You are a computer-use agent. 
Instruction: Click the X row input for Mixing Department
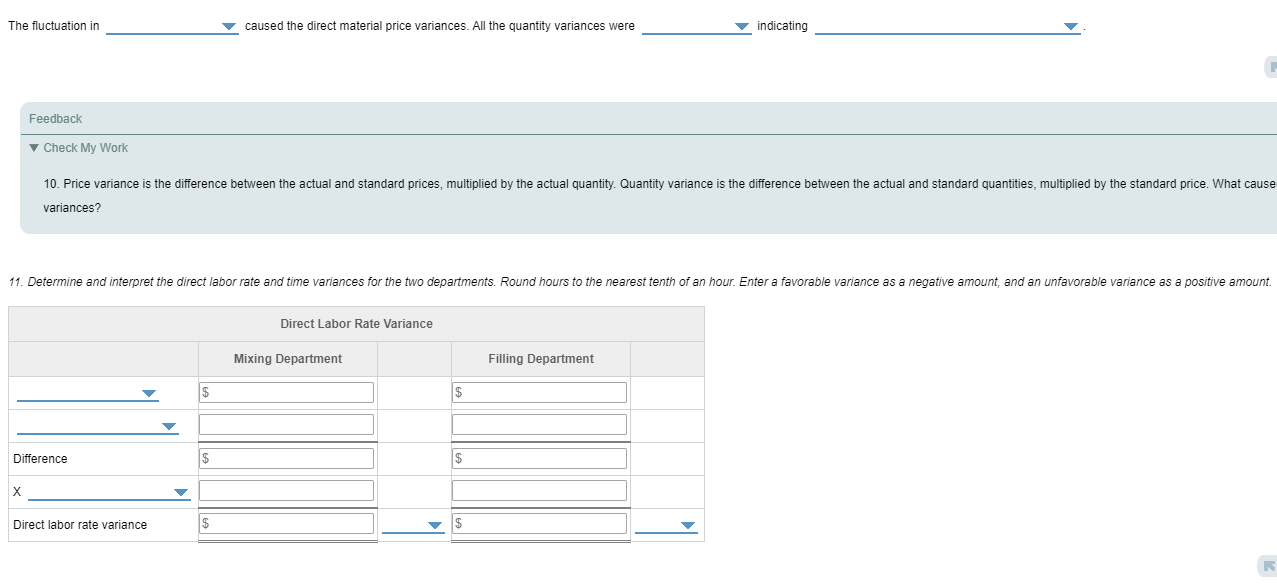tap(286, 490)
